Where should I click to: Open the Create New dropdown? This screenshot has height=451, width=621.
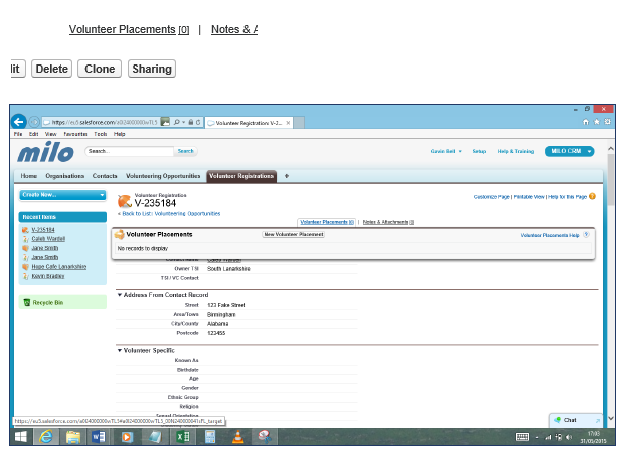coord(63,195)
